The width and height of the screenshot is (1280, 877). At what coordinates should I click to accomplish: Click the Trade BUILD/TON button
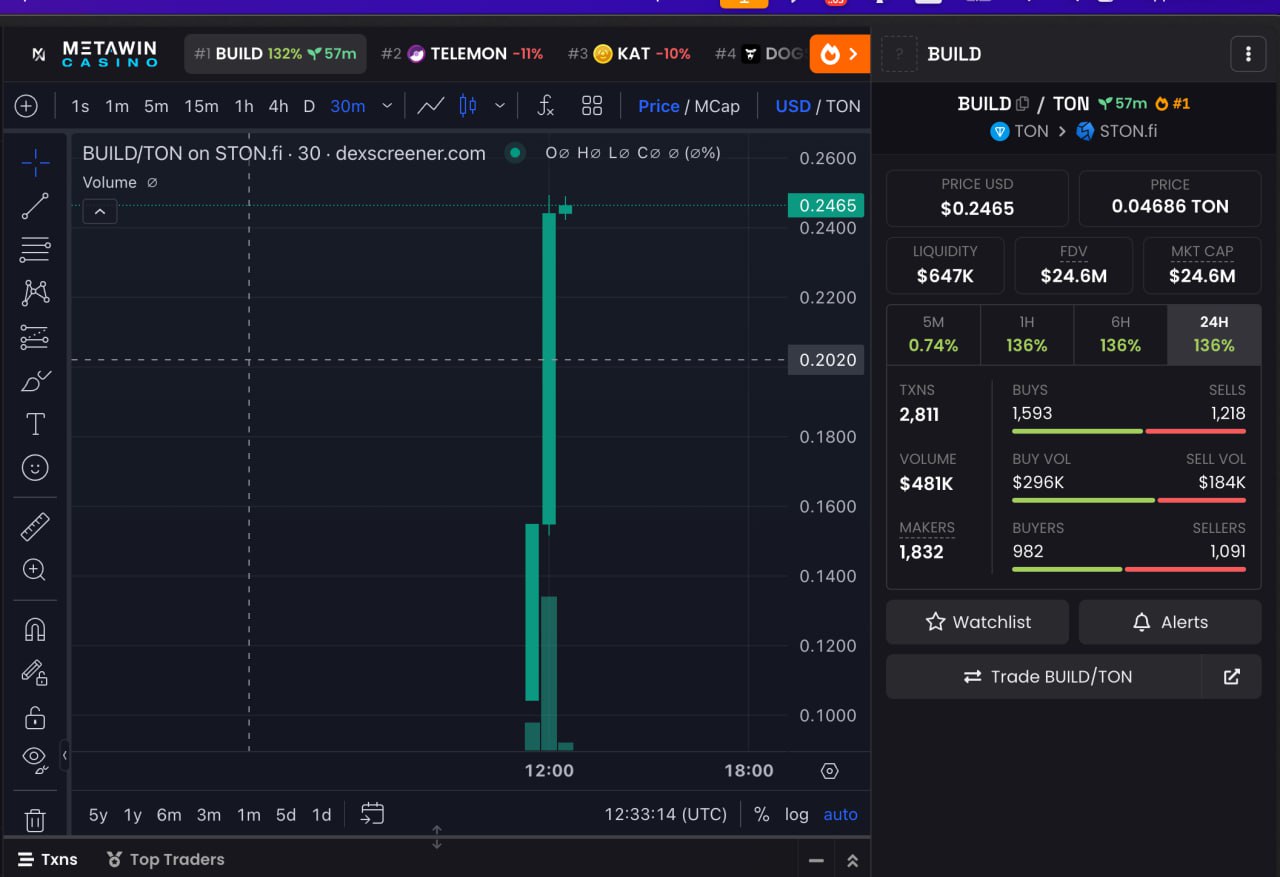click(1045, 677)
